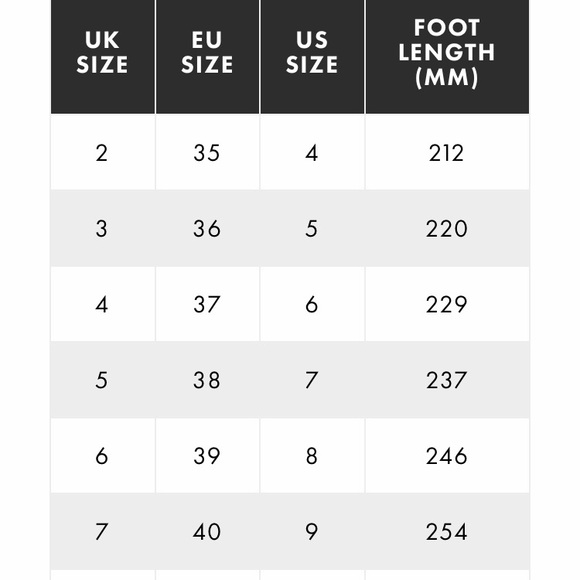
Task: Select foot length 212 cell
Action: pos(447,152)
